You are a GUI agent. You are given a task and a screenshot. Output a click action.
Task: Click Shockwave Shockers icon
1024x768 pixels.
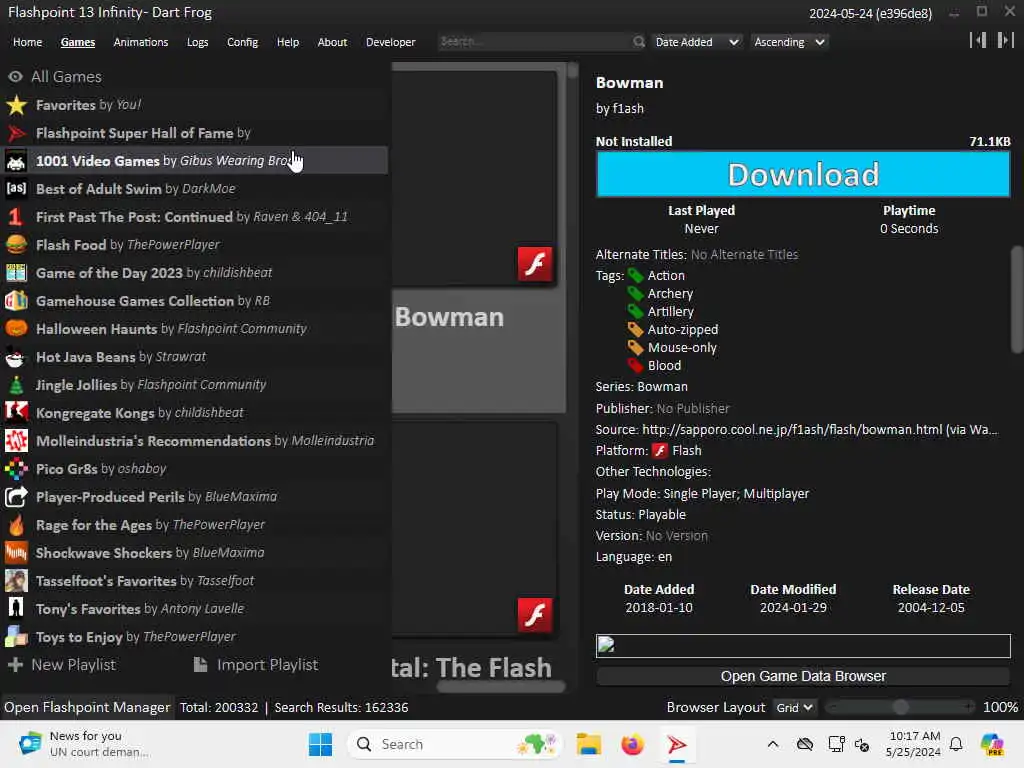(x=16, y=553)
